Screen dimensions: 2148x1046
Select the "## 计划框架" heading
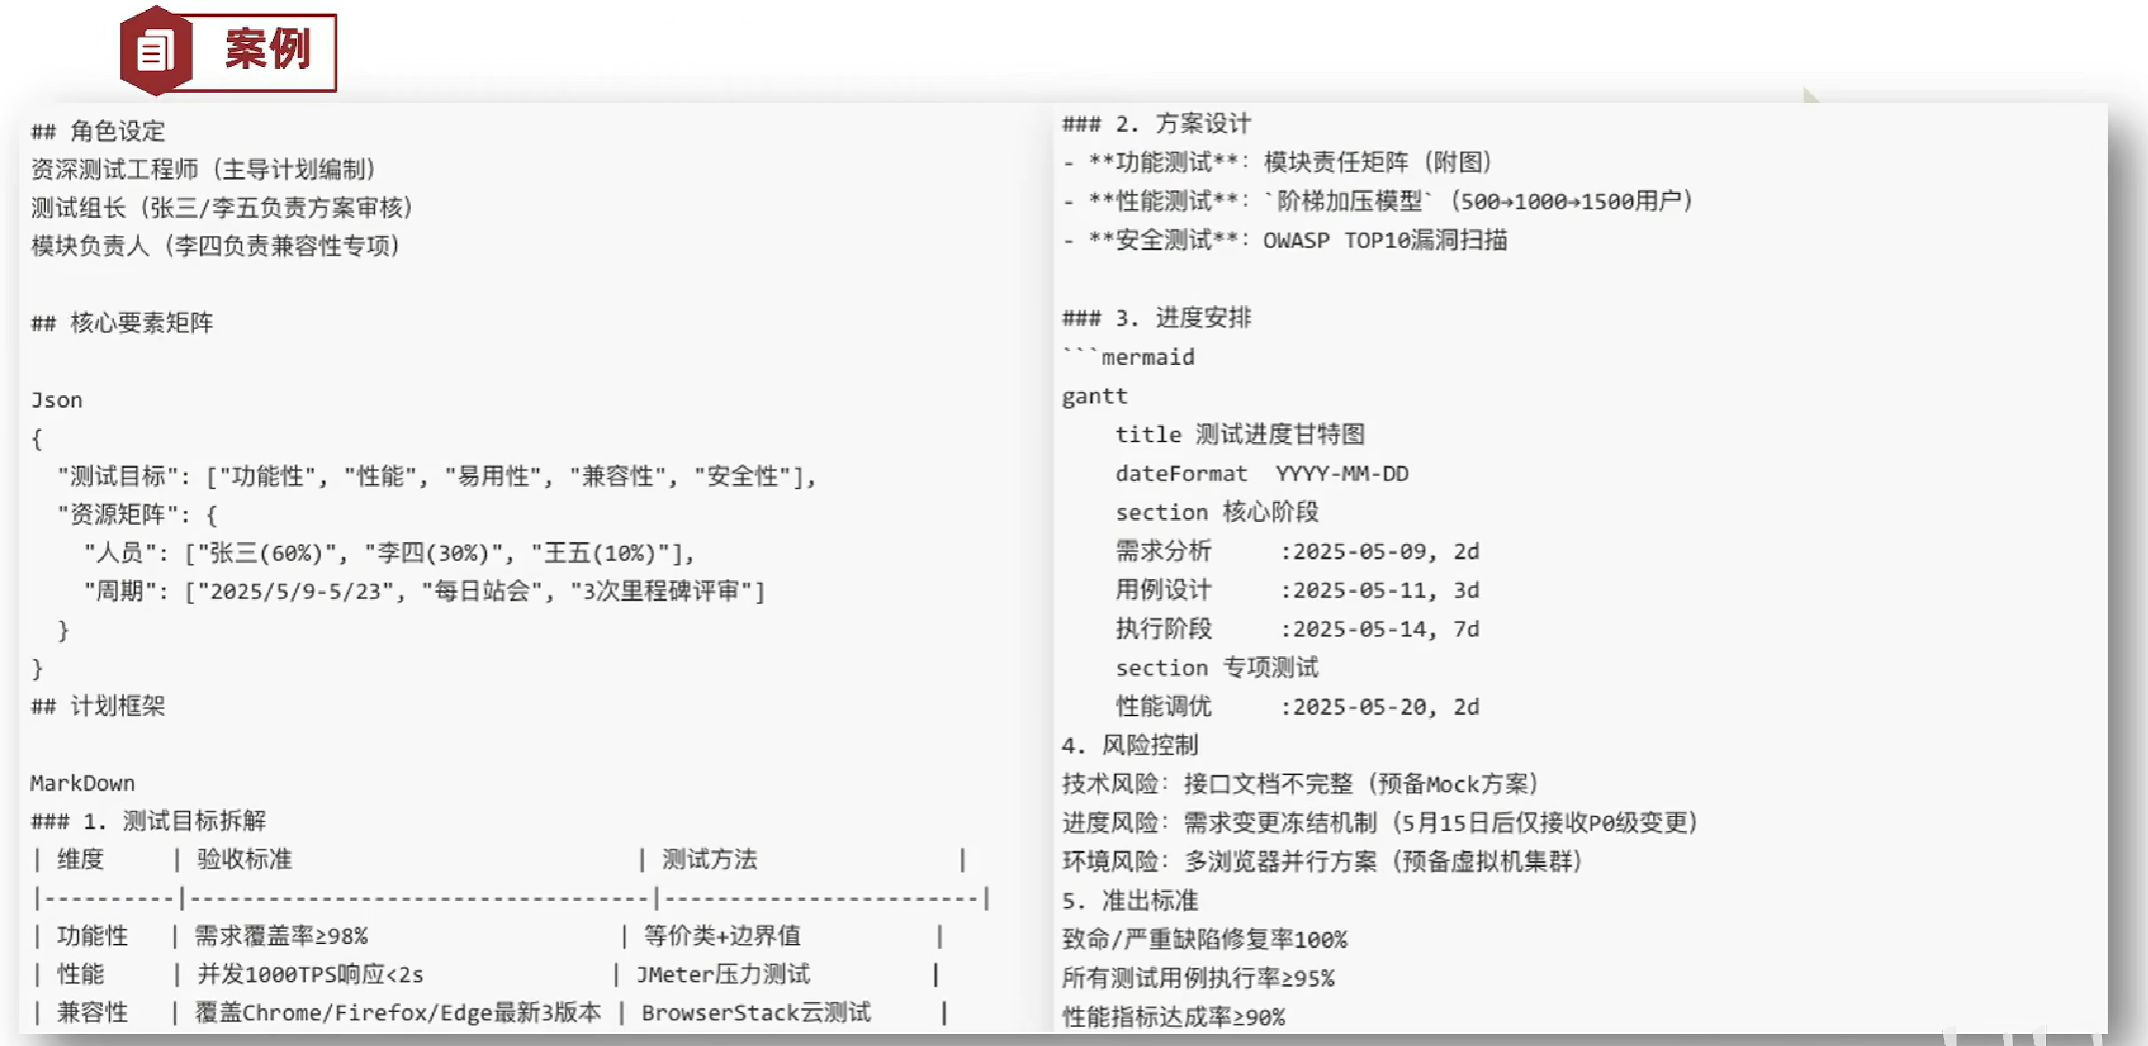[x=98, y=706]
